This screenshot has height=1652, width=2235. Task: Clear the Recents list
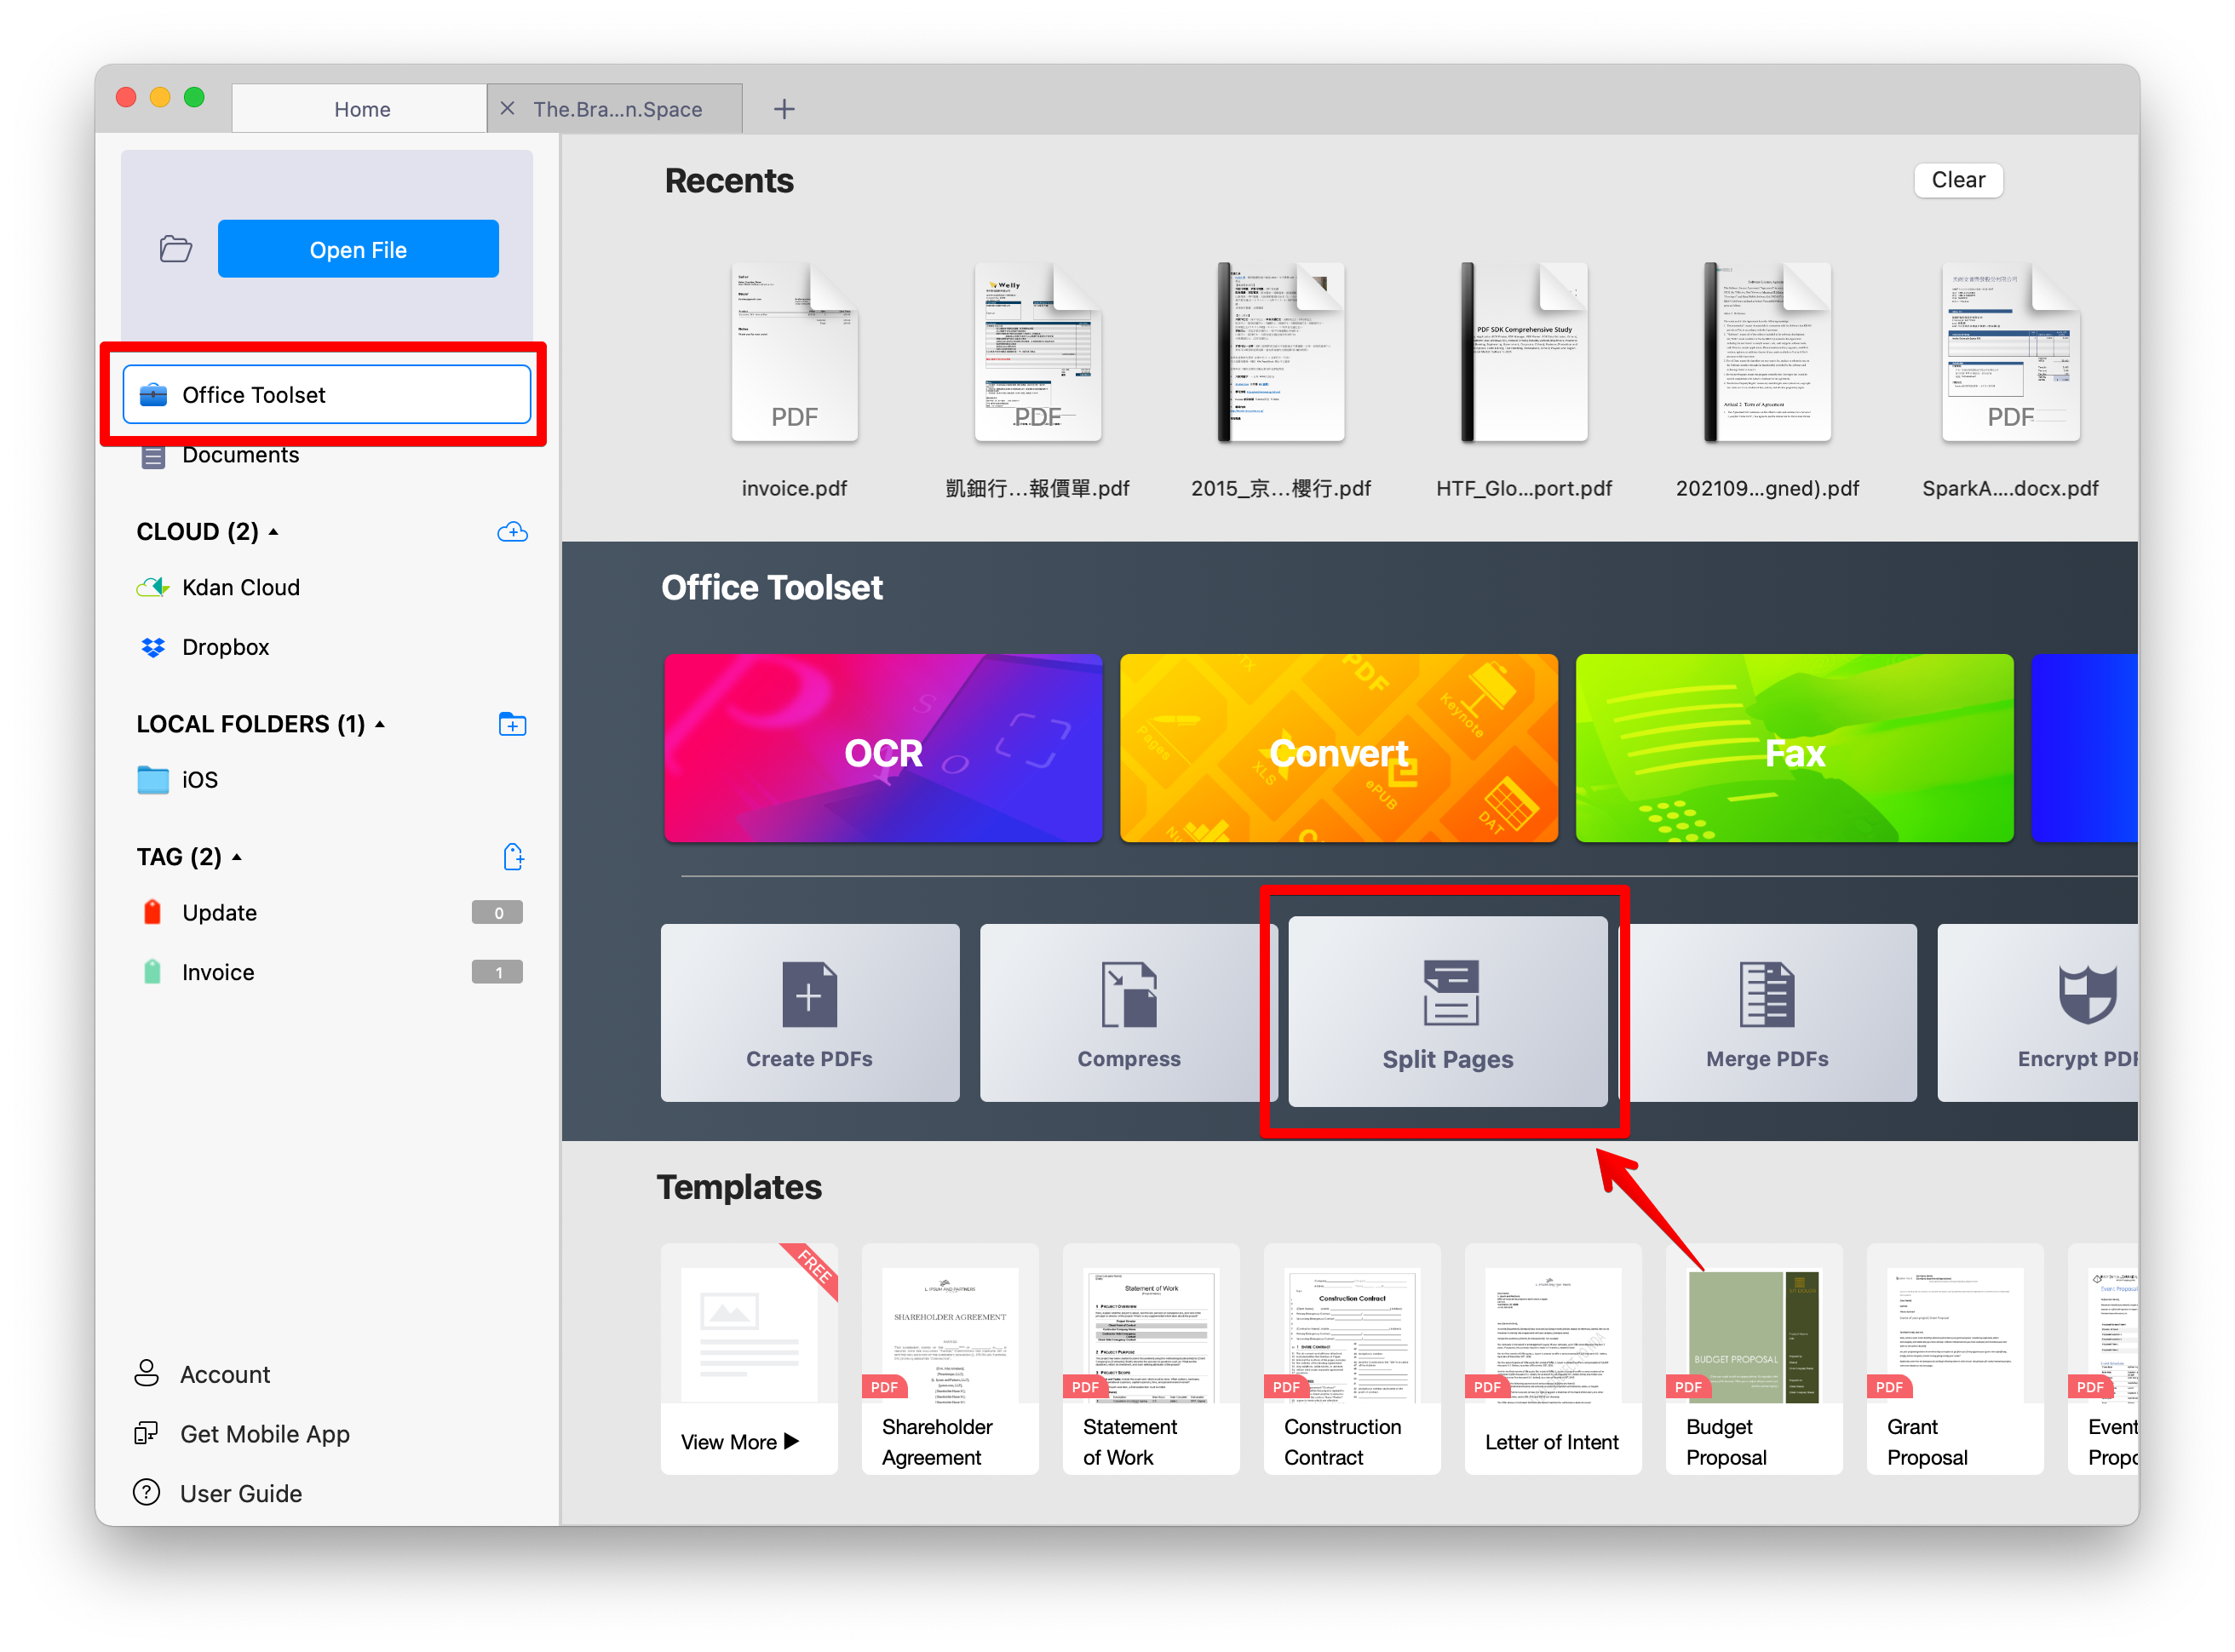(x=1958, y=180)
